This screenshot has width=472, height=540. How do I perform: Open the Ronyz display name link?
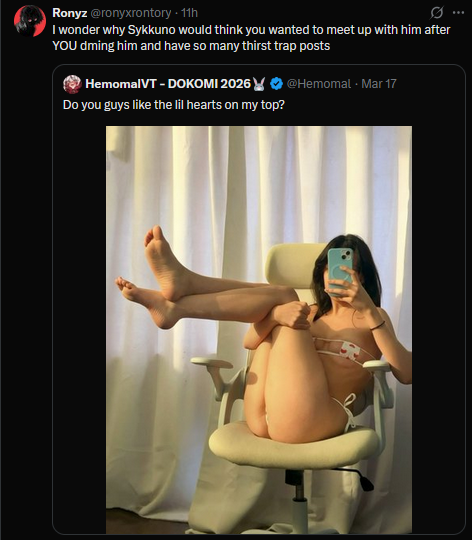point(70,13)
